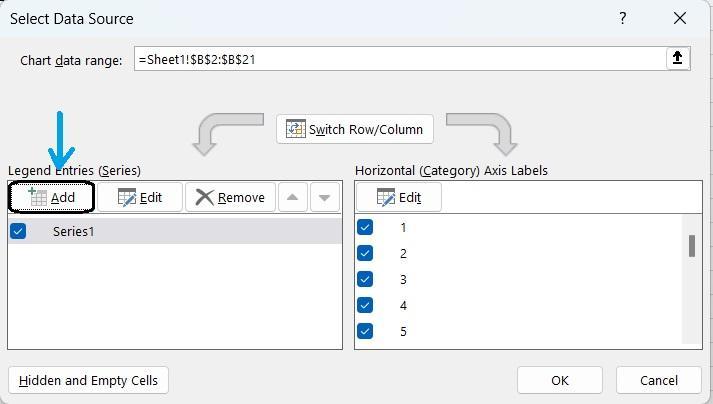Open Hidden and Empty Cells settings
This screenshot has height=404, width=713.
point(88,380)
